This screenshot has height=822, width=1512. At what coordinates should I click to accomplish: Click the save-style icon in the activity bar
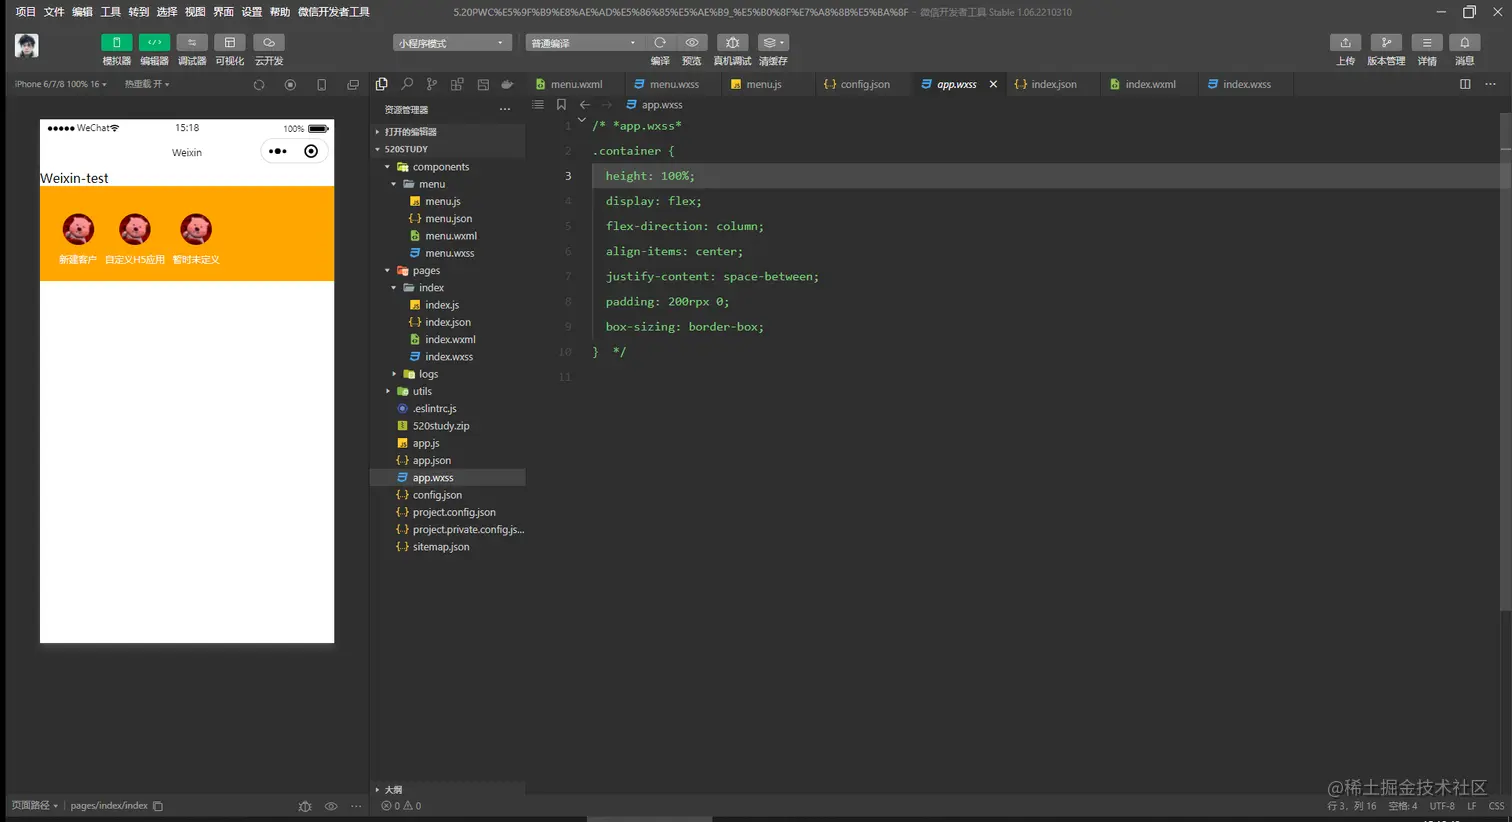click(483, 84)
